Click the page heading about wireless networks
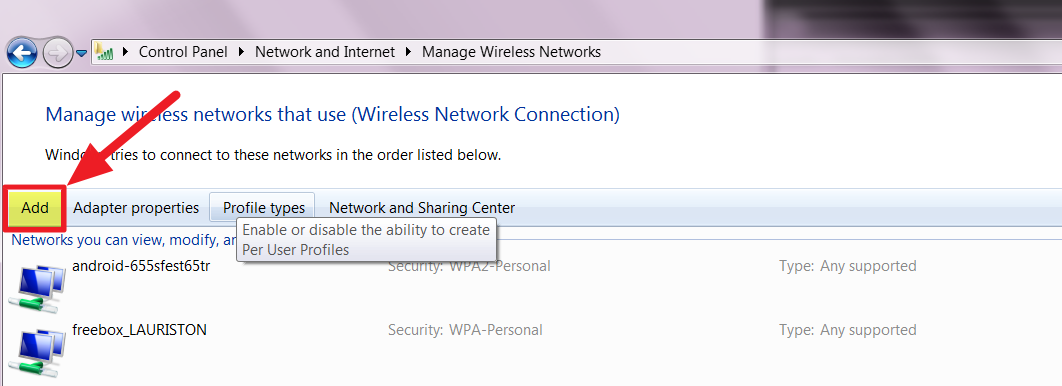Image resolution: width=1062 pixels, height=386 pixels. [333, 114]
